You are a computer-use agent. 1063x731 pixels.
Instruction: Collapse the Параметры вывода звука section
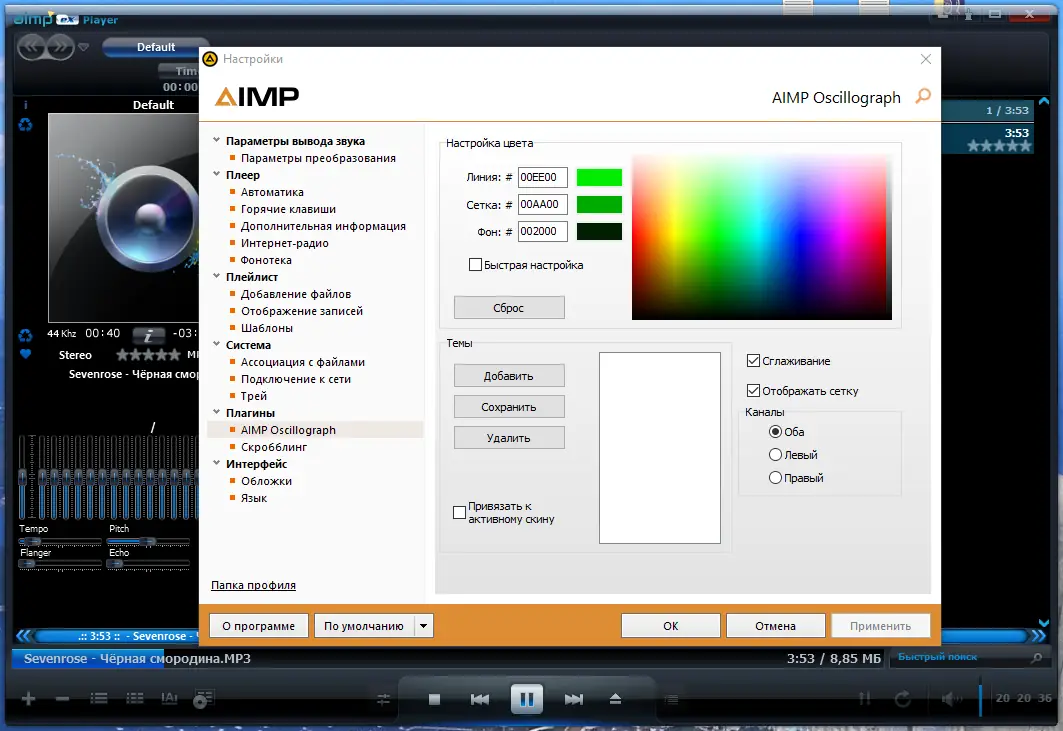pyautogui.click(x=217, y=140)
